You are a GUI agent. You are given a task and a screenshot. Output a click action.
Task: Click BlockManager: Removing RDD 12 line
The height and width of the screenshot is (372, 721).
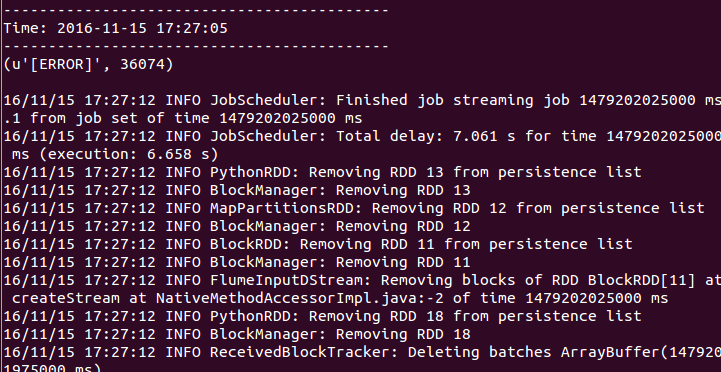(237, 226)
